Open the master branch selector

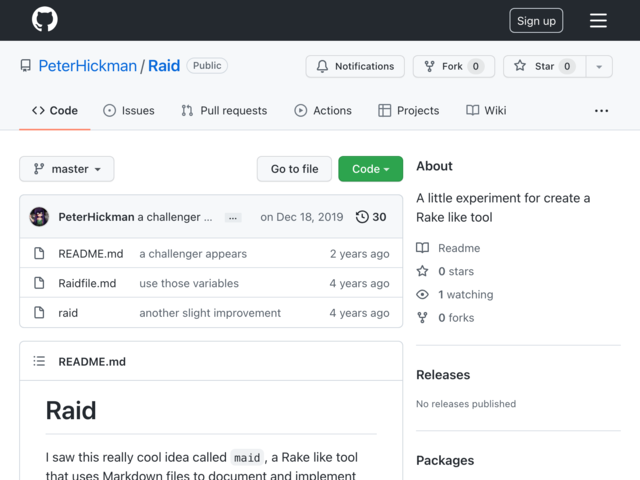[67, 169]
